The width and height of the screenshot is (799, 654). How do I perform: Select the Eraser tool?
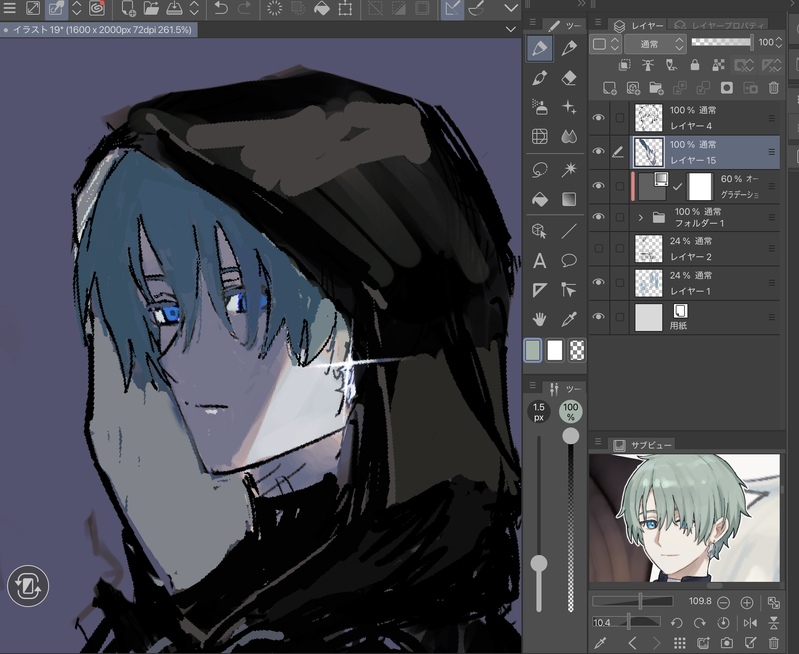coord(569,78)
